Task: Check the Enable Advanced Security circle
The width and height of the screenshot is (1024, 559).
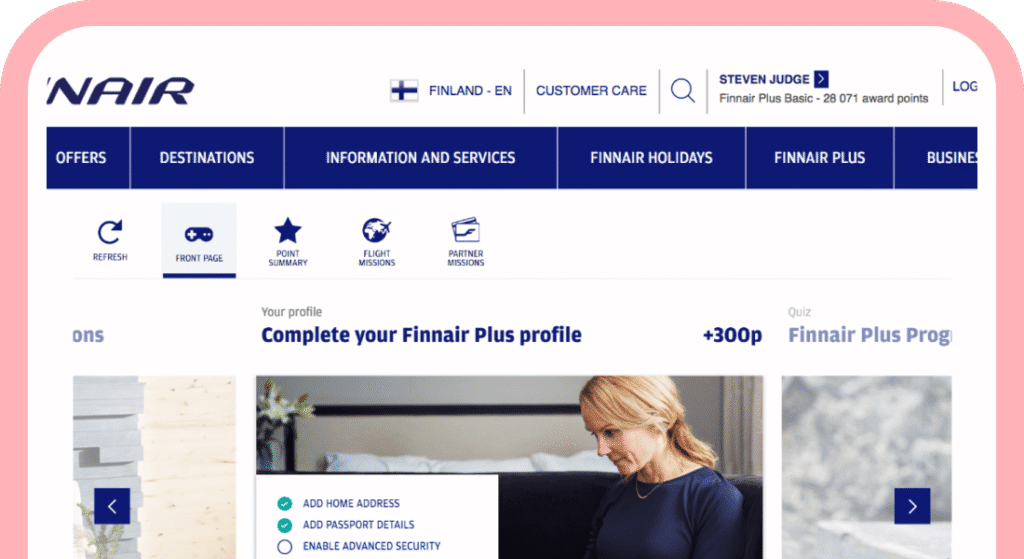Action: tap(284, 547)
